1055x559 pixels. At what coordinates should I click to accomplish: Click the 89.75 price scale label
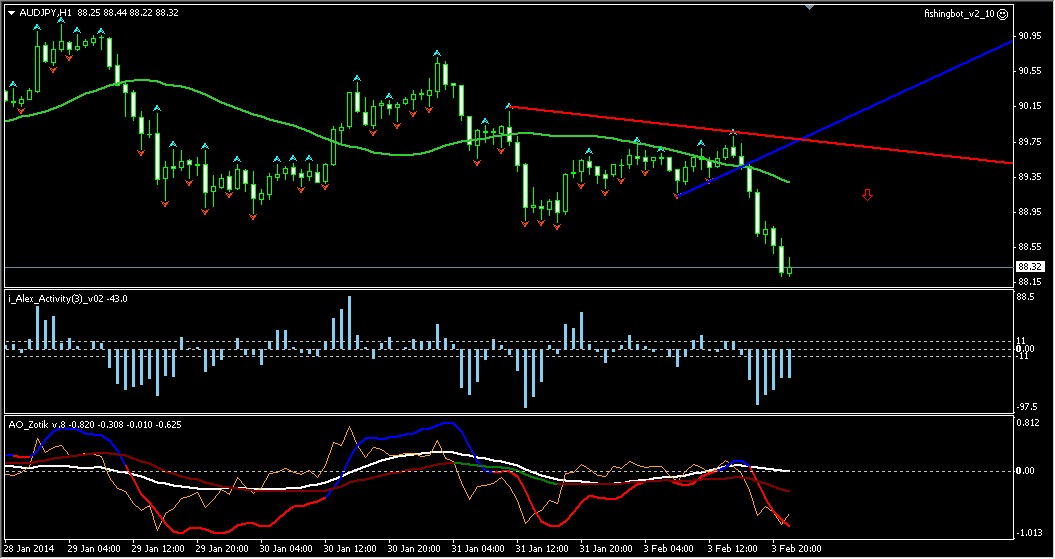click(x=1030, y=141)
